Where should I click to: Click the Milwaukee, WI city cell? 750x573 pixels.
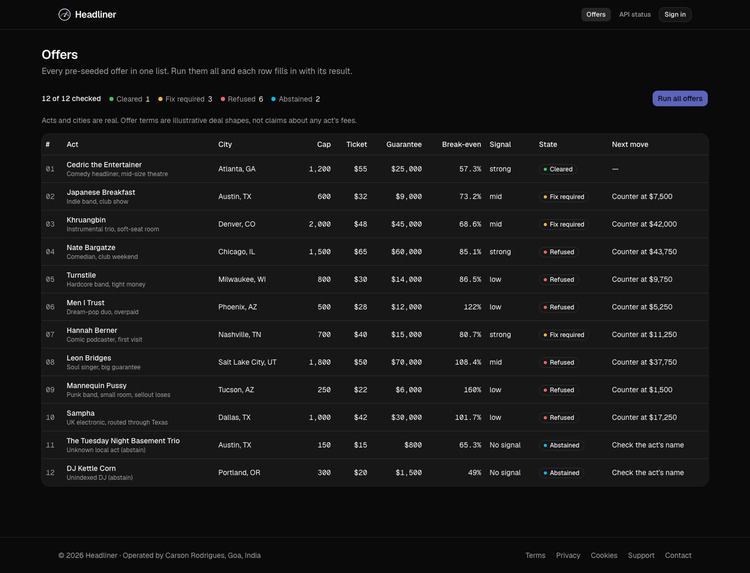242,279
